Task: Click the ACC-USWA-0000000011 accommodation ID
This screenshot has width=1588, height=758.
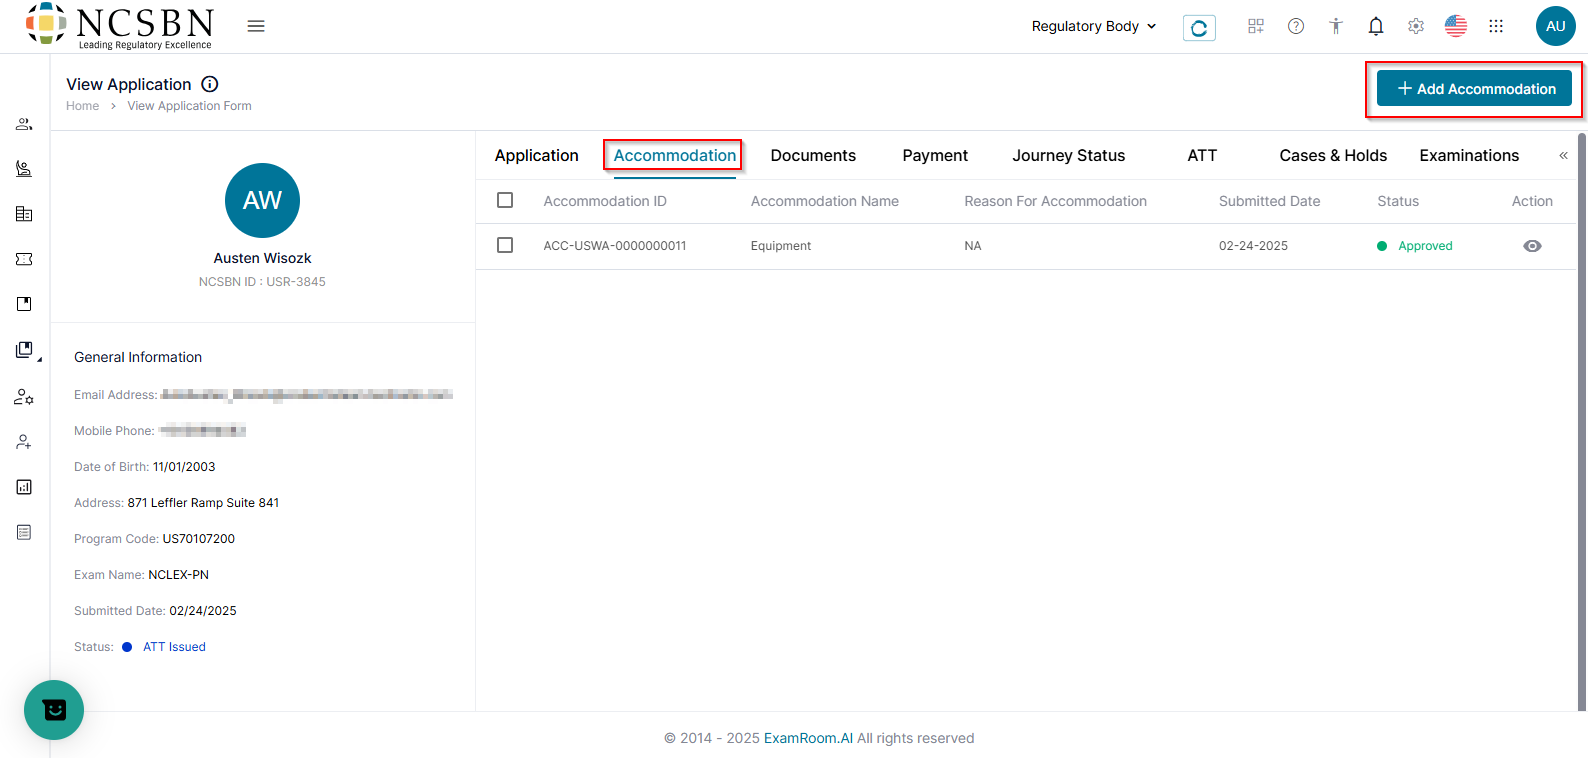Action: (615, 246)
